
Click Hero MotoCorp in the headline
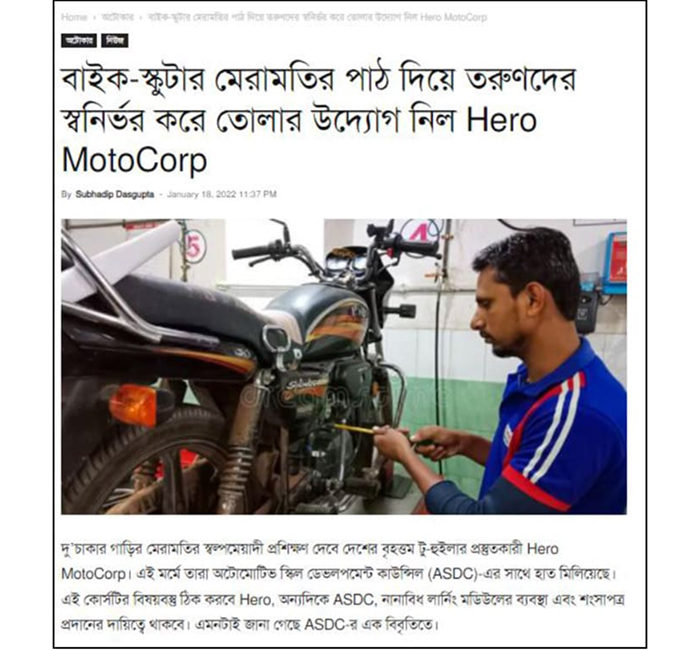(299, 141)
